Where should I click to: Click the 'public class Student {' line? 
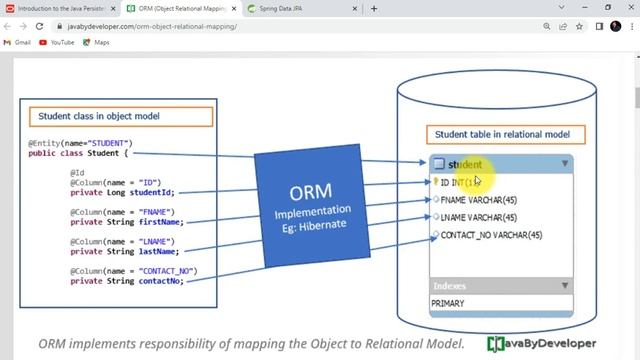pyautogui.click(x=78, y=153)
